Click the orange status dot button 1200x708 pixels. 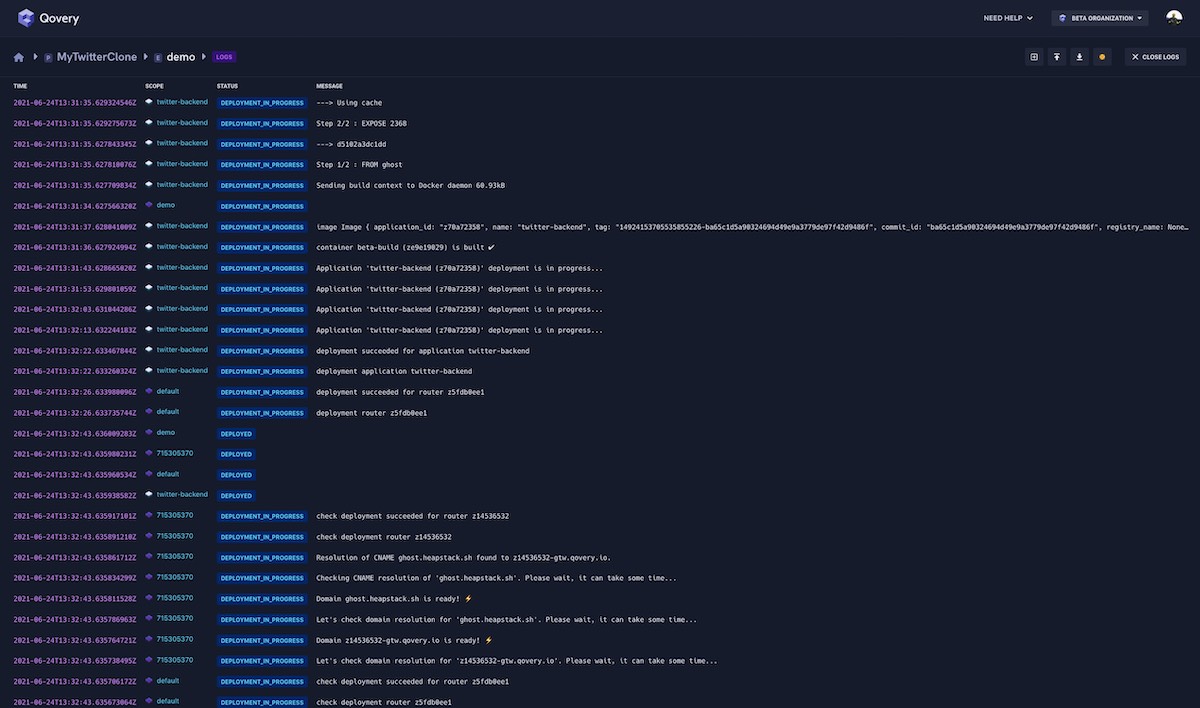(1102, 57)
